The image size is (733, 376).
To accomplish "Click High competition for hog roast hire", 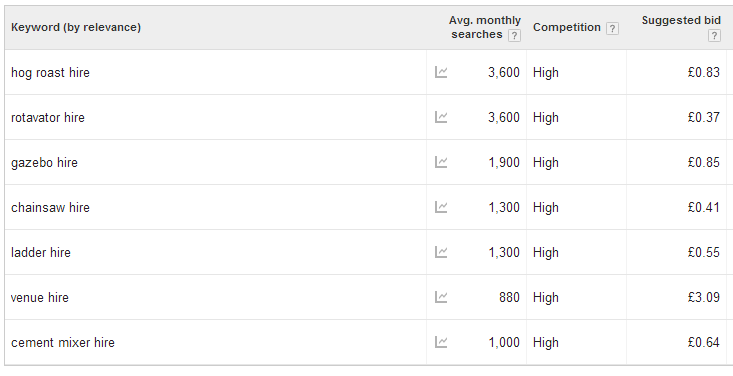I will [x=546, y=73].
